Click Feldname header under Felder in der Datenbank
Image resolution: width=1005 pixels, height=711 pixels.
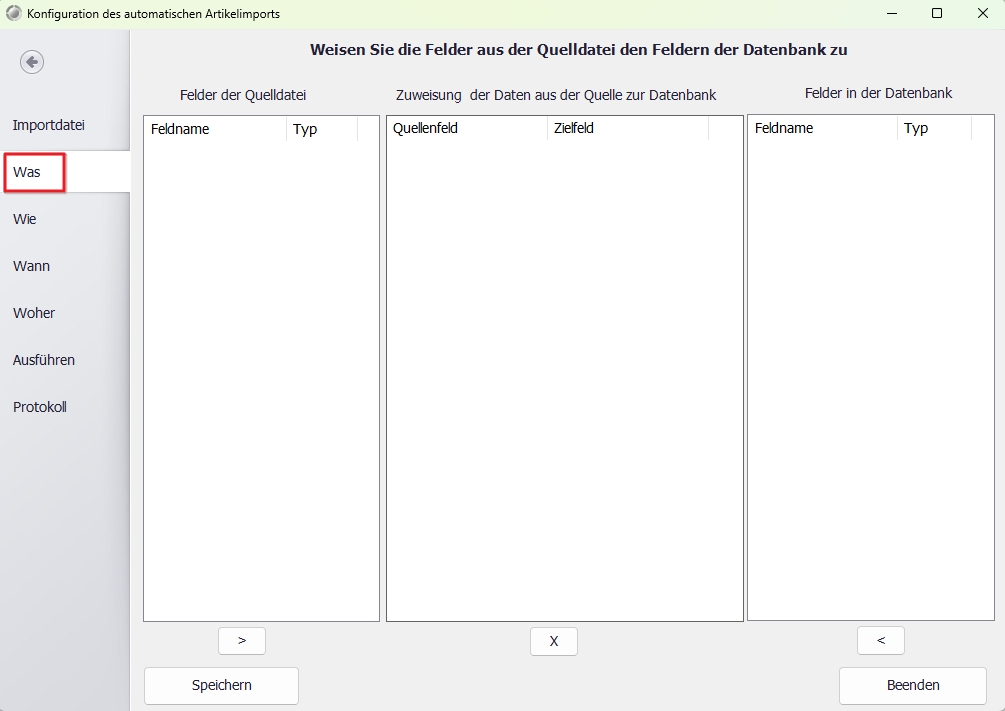823,128
